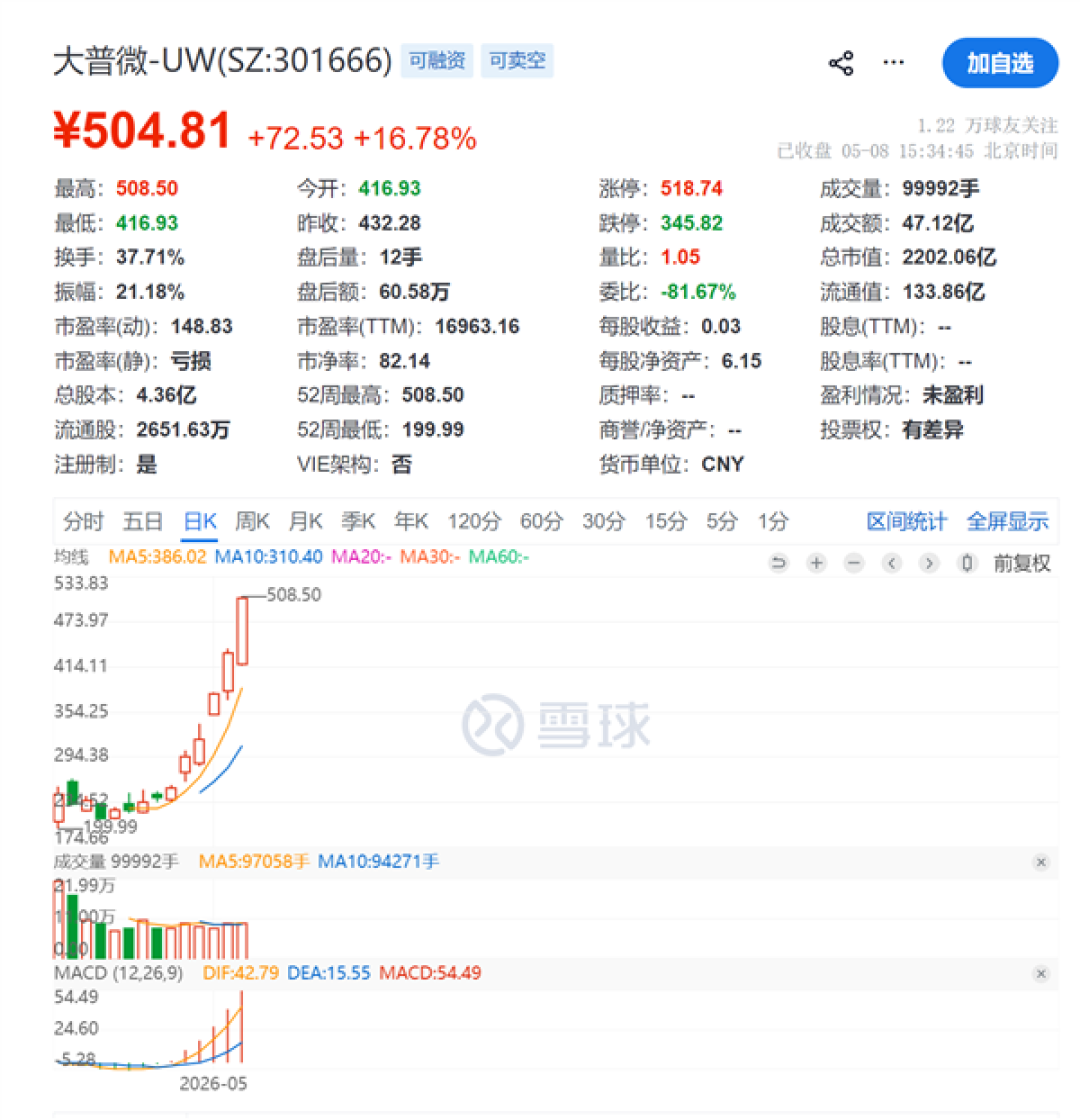Screen dimensions: 1080x1120
Task: Switch to 分时 chart tab
Action: [x=84, y=521]
